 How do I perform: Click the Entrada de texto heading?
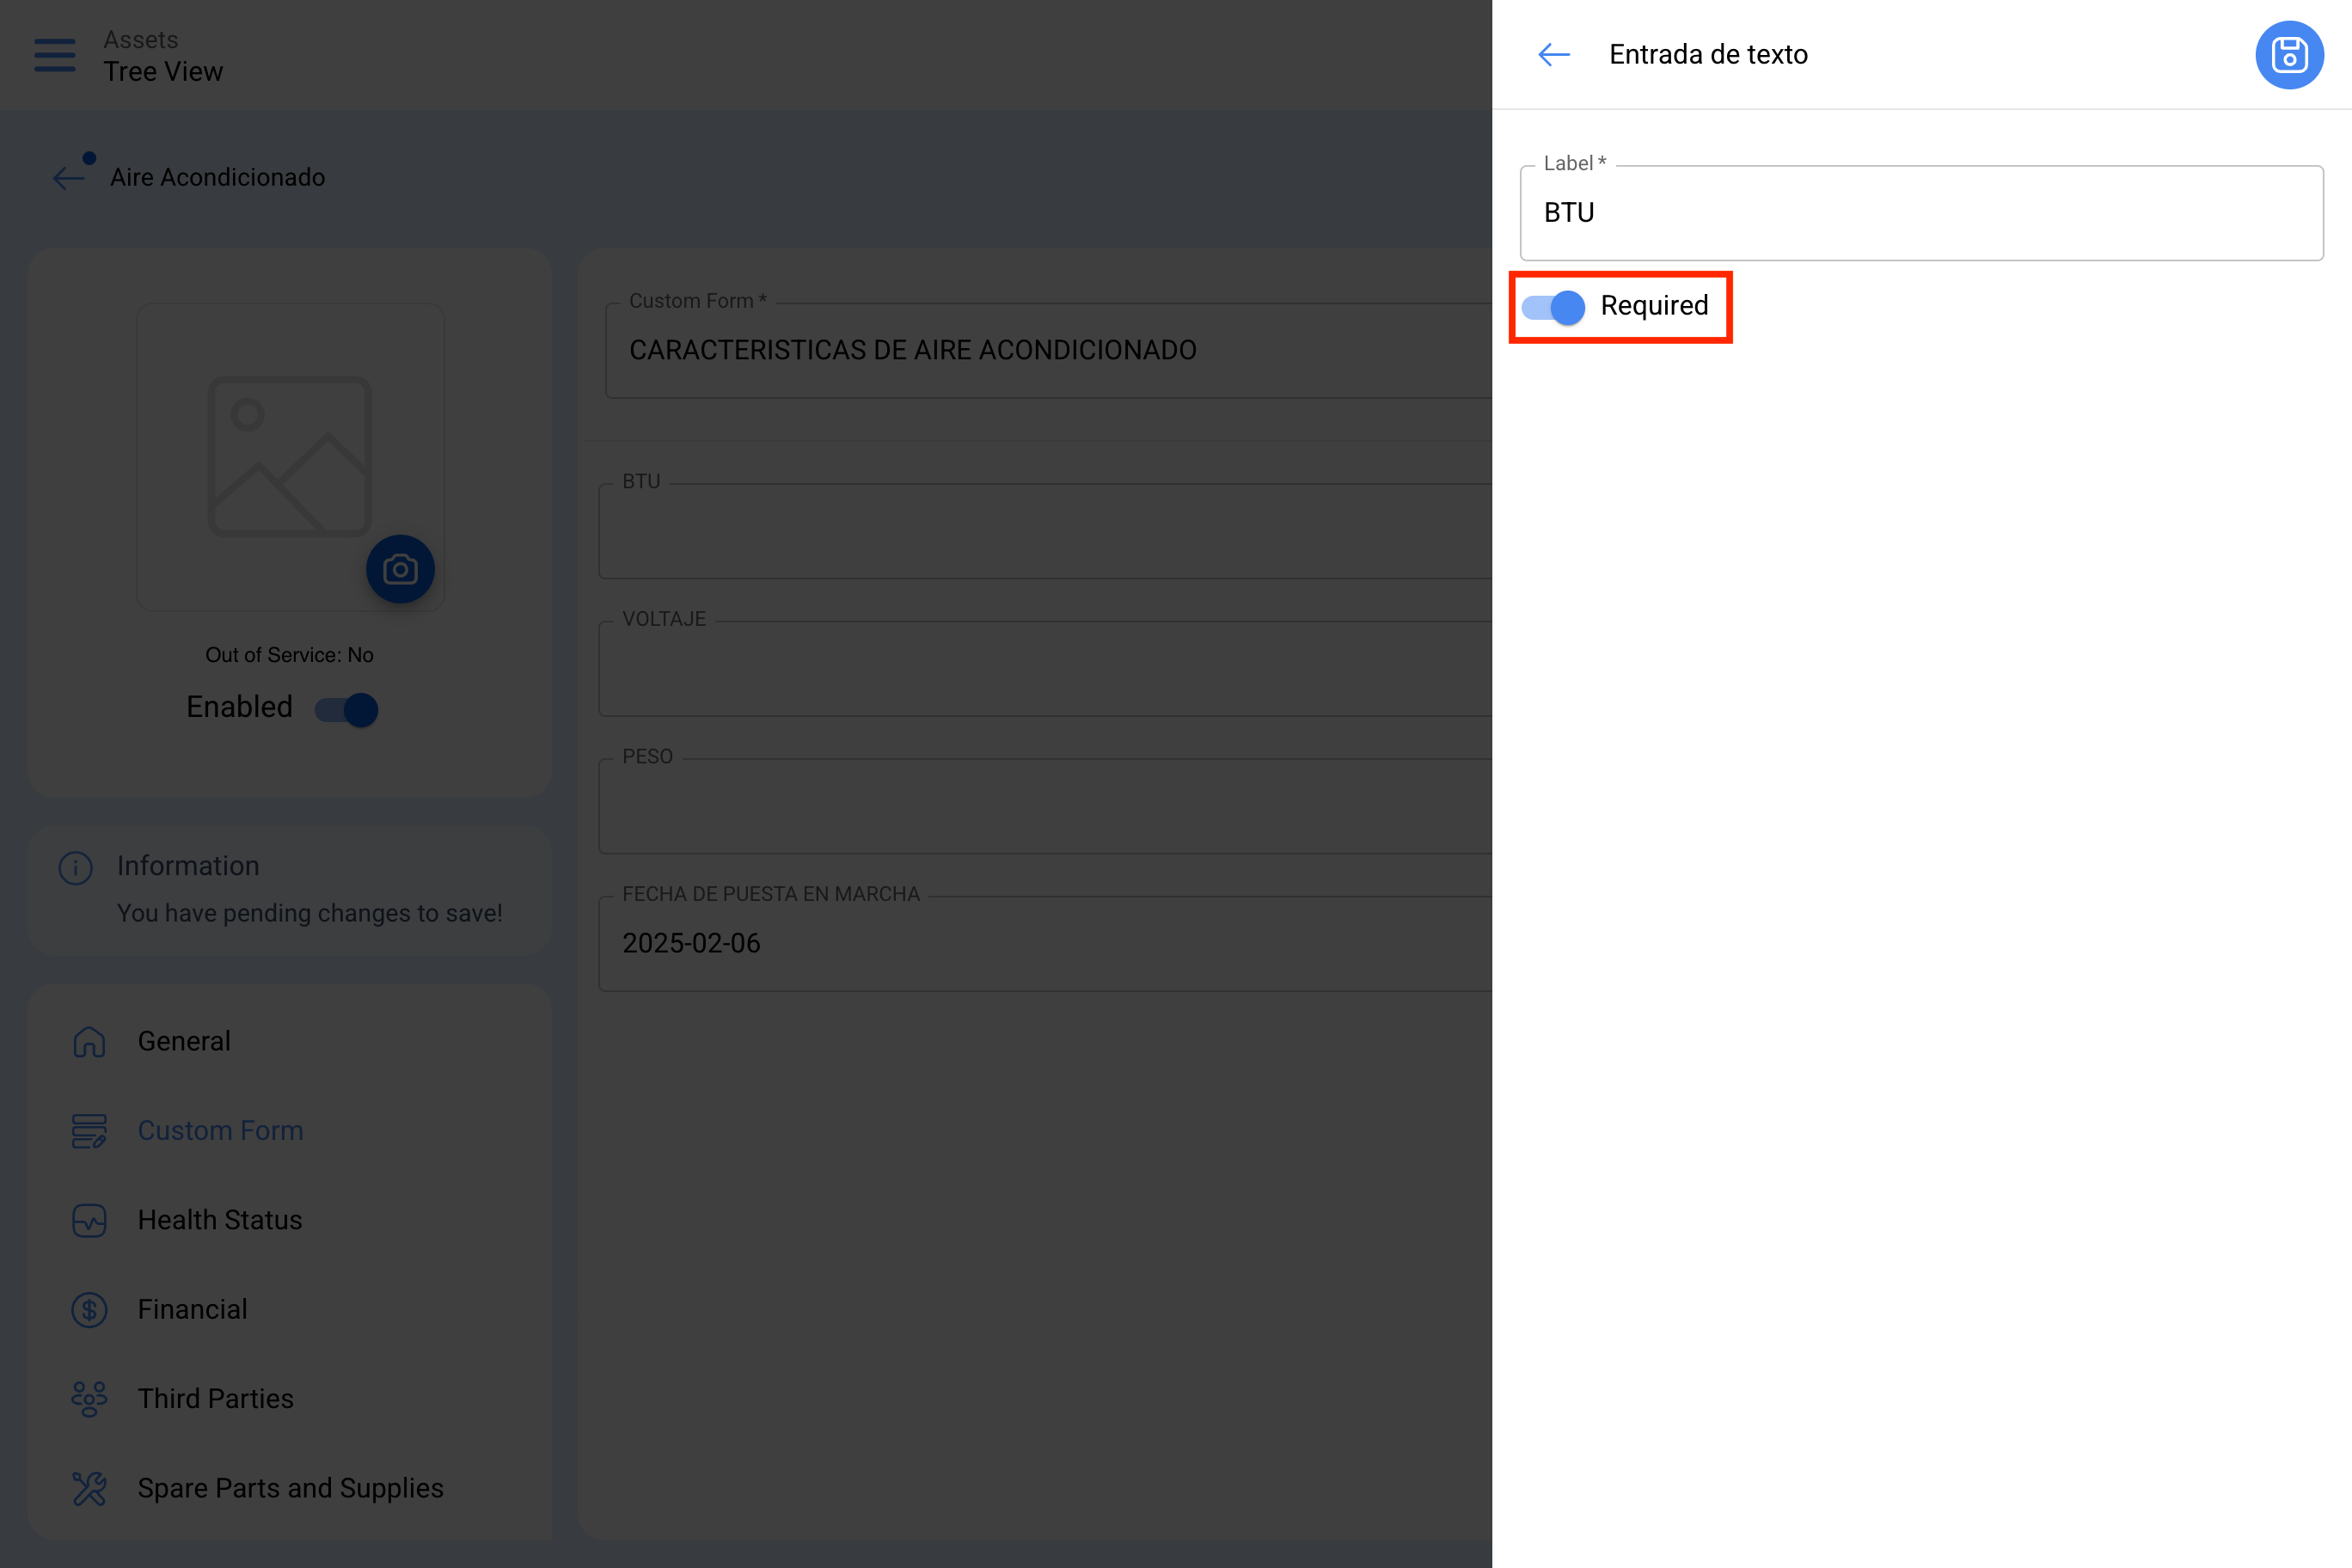[1708, 55]
